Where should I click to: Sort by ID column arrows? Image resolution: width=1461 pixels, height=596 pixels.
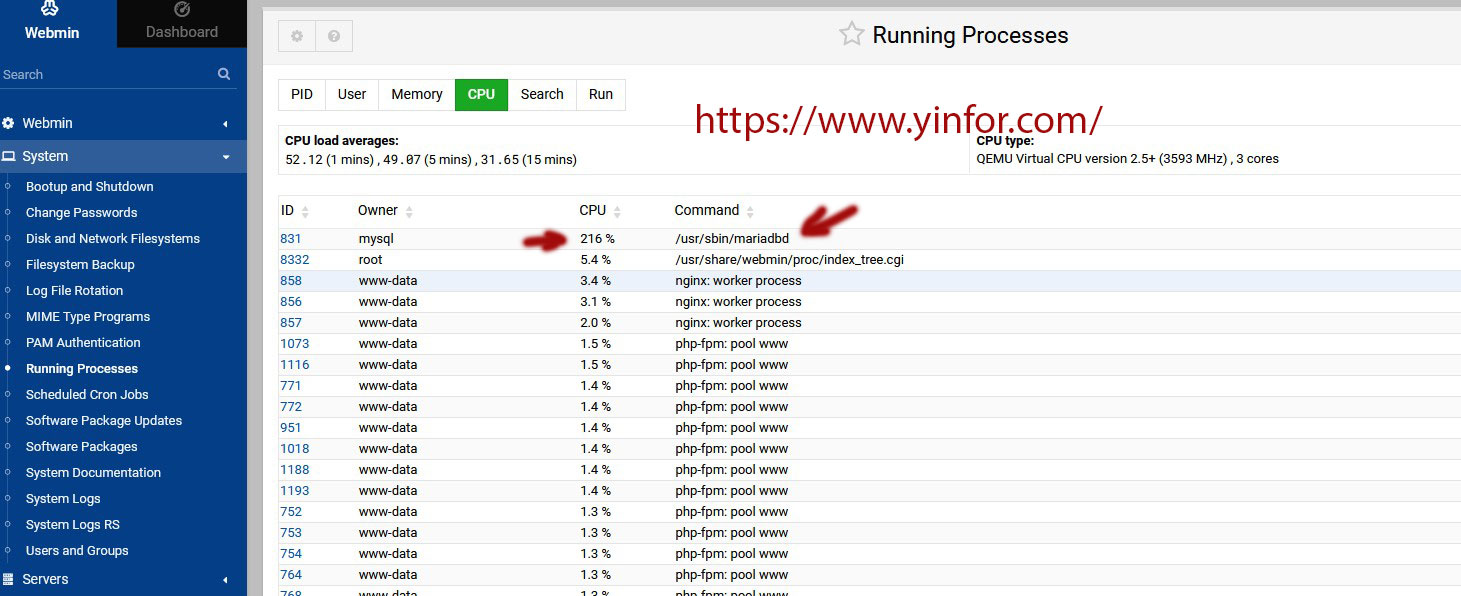305,212
